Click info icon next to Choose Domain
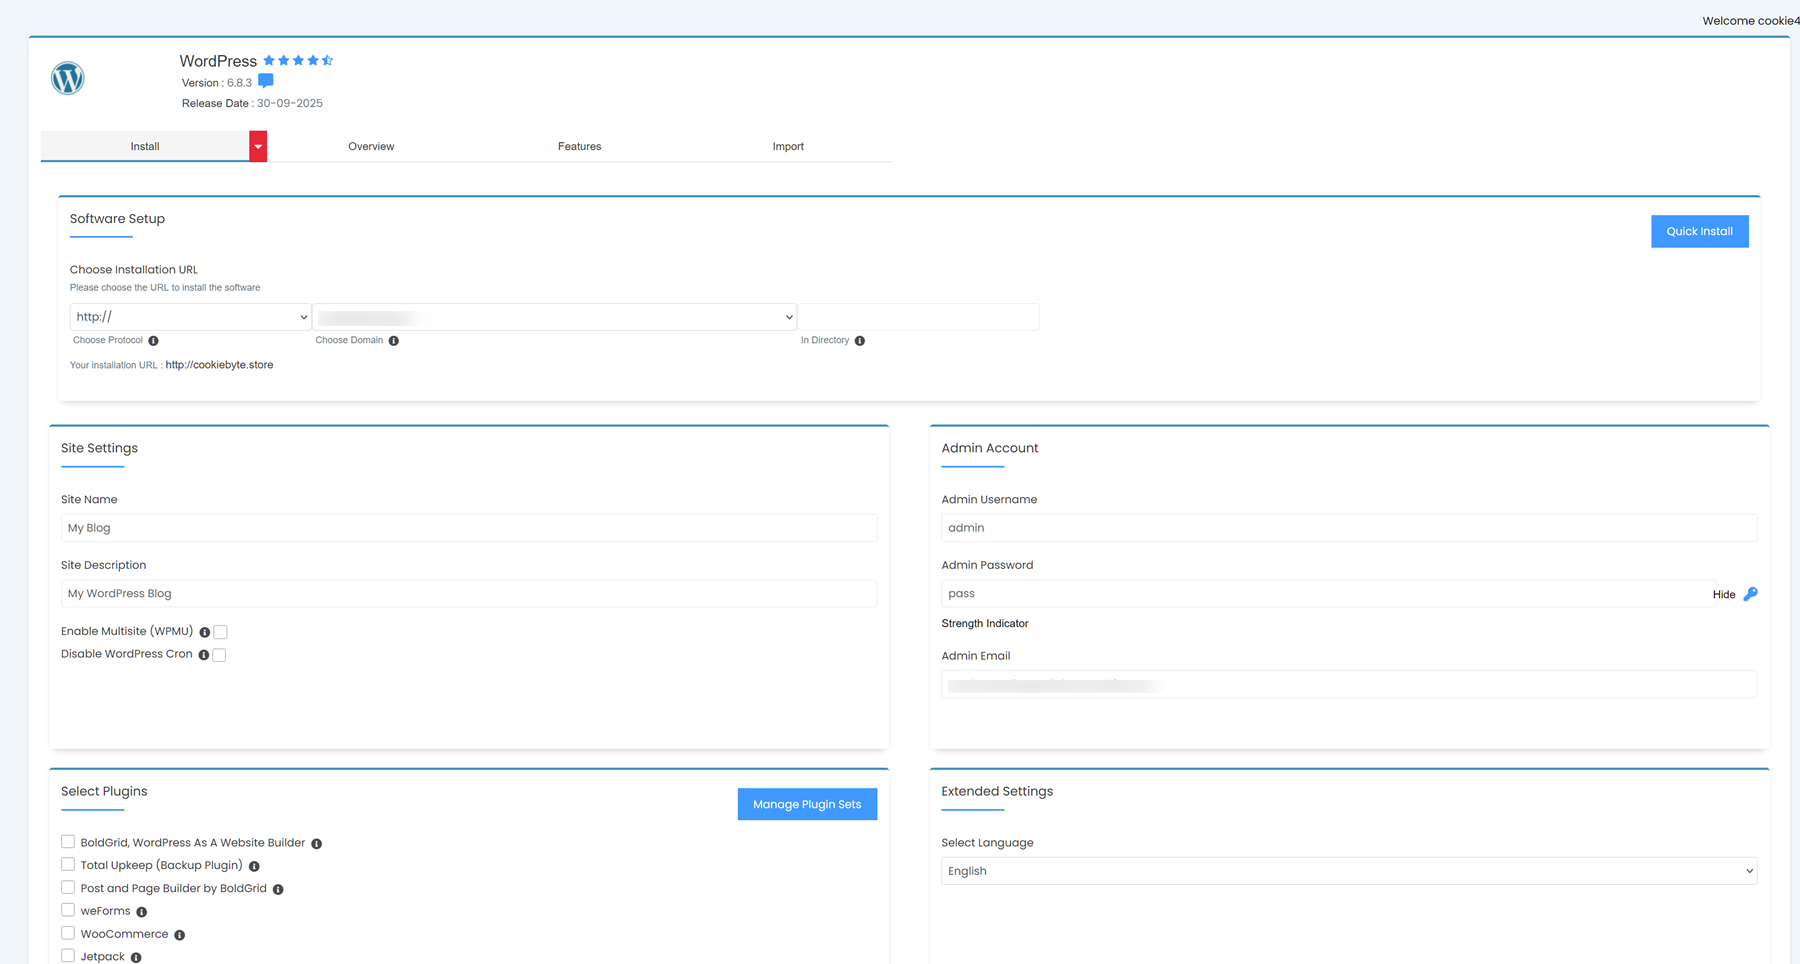This screenshot has width=1800, height=964. 394,341
